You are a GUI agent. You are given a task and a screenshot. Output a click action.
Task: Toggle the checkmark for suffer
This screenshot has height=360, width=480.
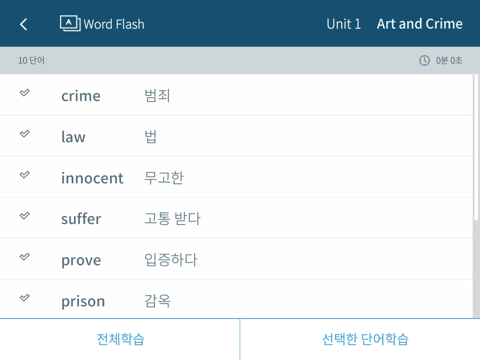pyautogui.click(x=24, y=216)
